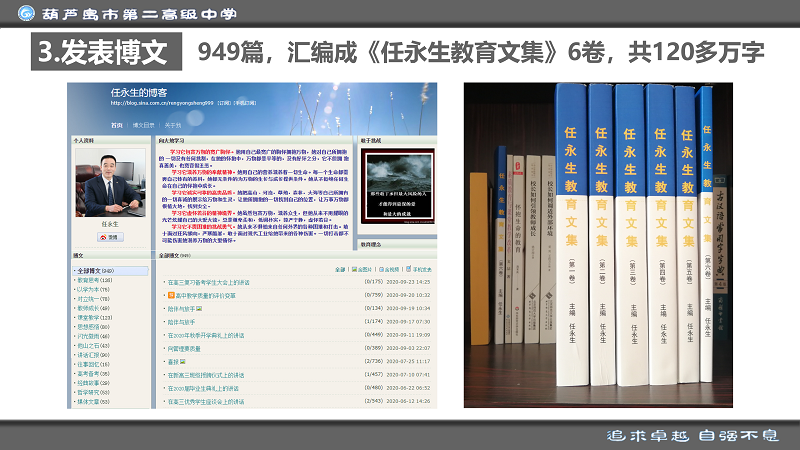Image resolution: width=800 pixels, height=450 pixels.
Task: Click the 含图片 filter icon
Action: pos(354,269)
